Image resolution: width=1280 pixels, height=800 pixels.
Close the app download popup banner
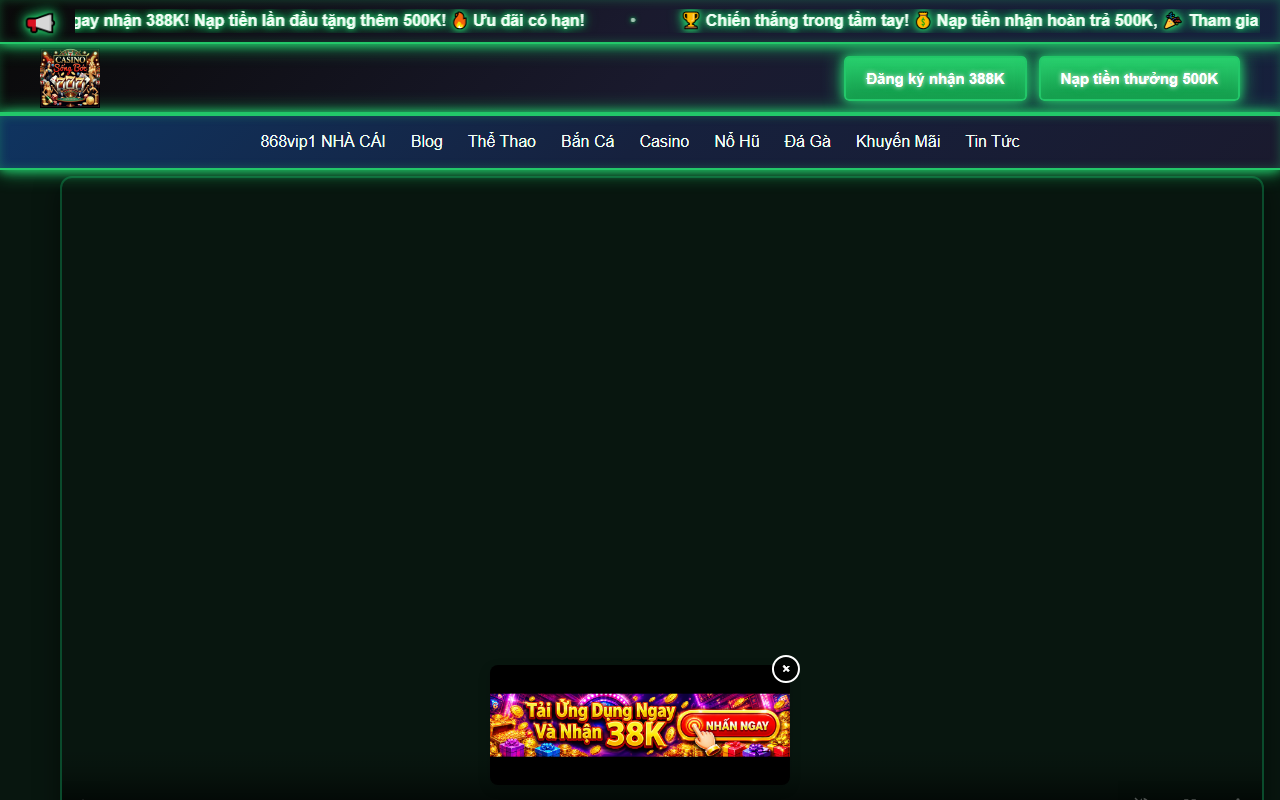(786, 669)
